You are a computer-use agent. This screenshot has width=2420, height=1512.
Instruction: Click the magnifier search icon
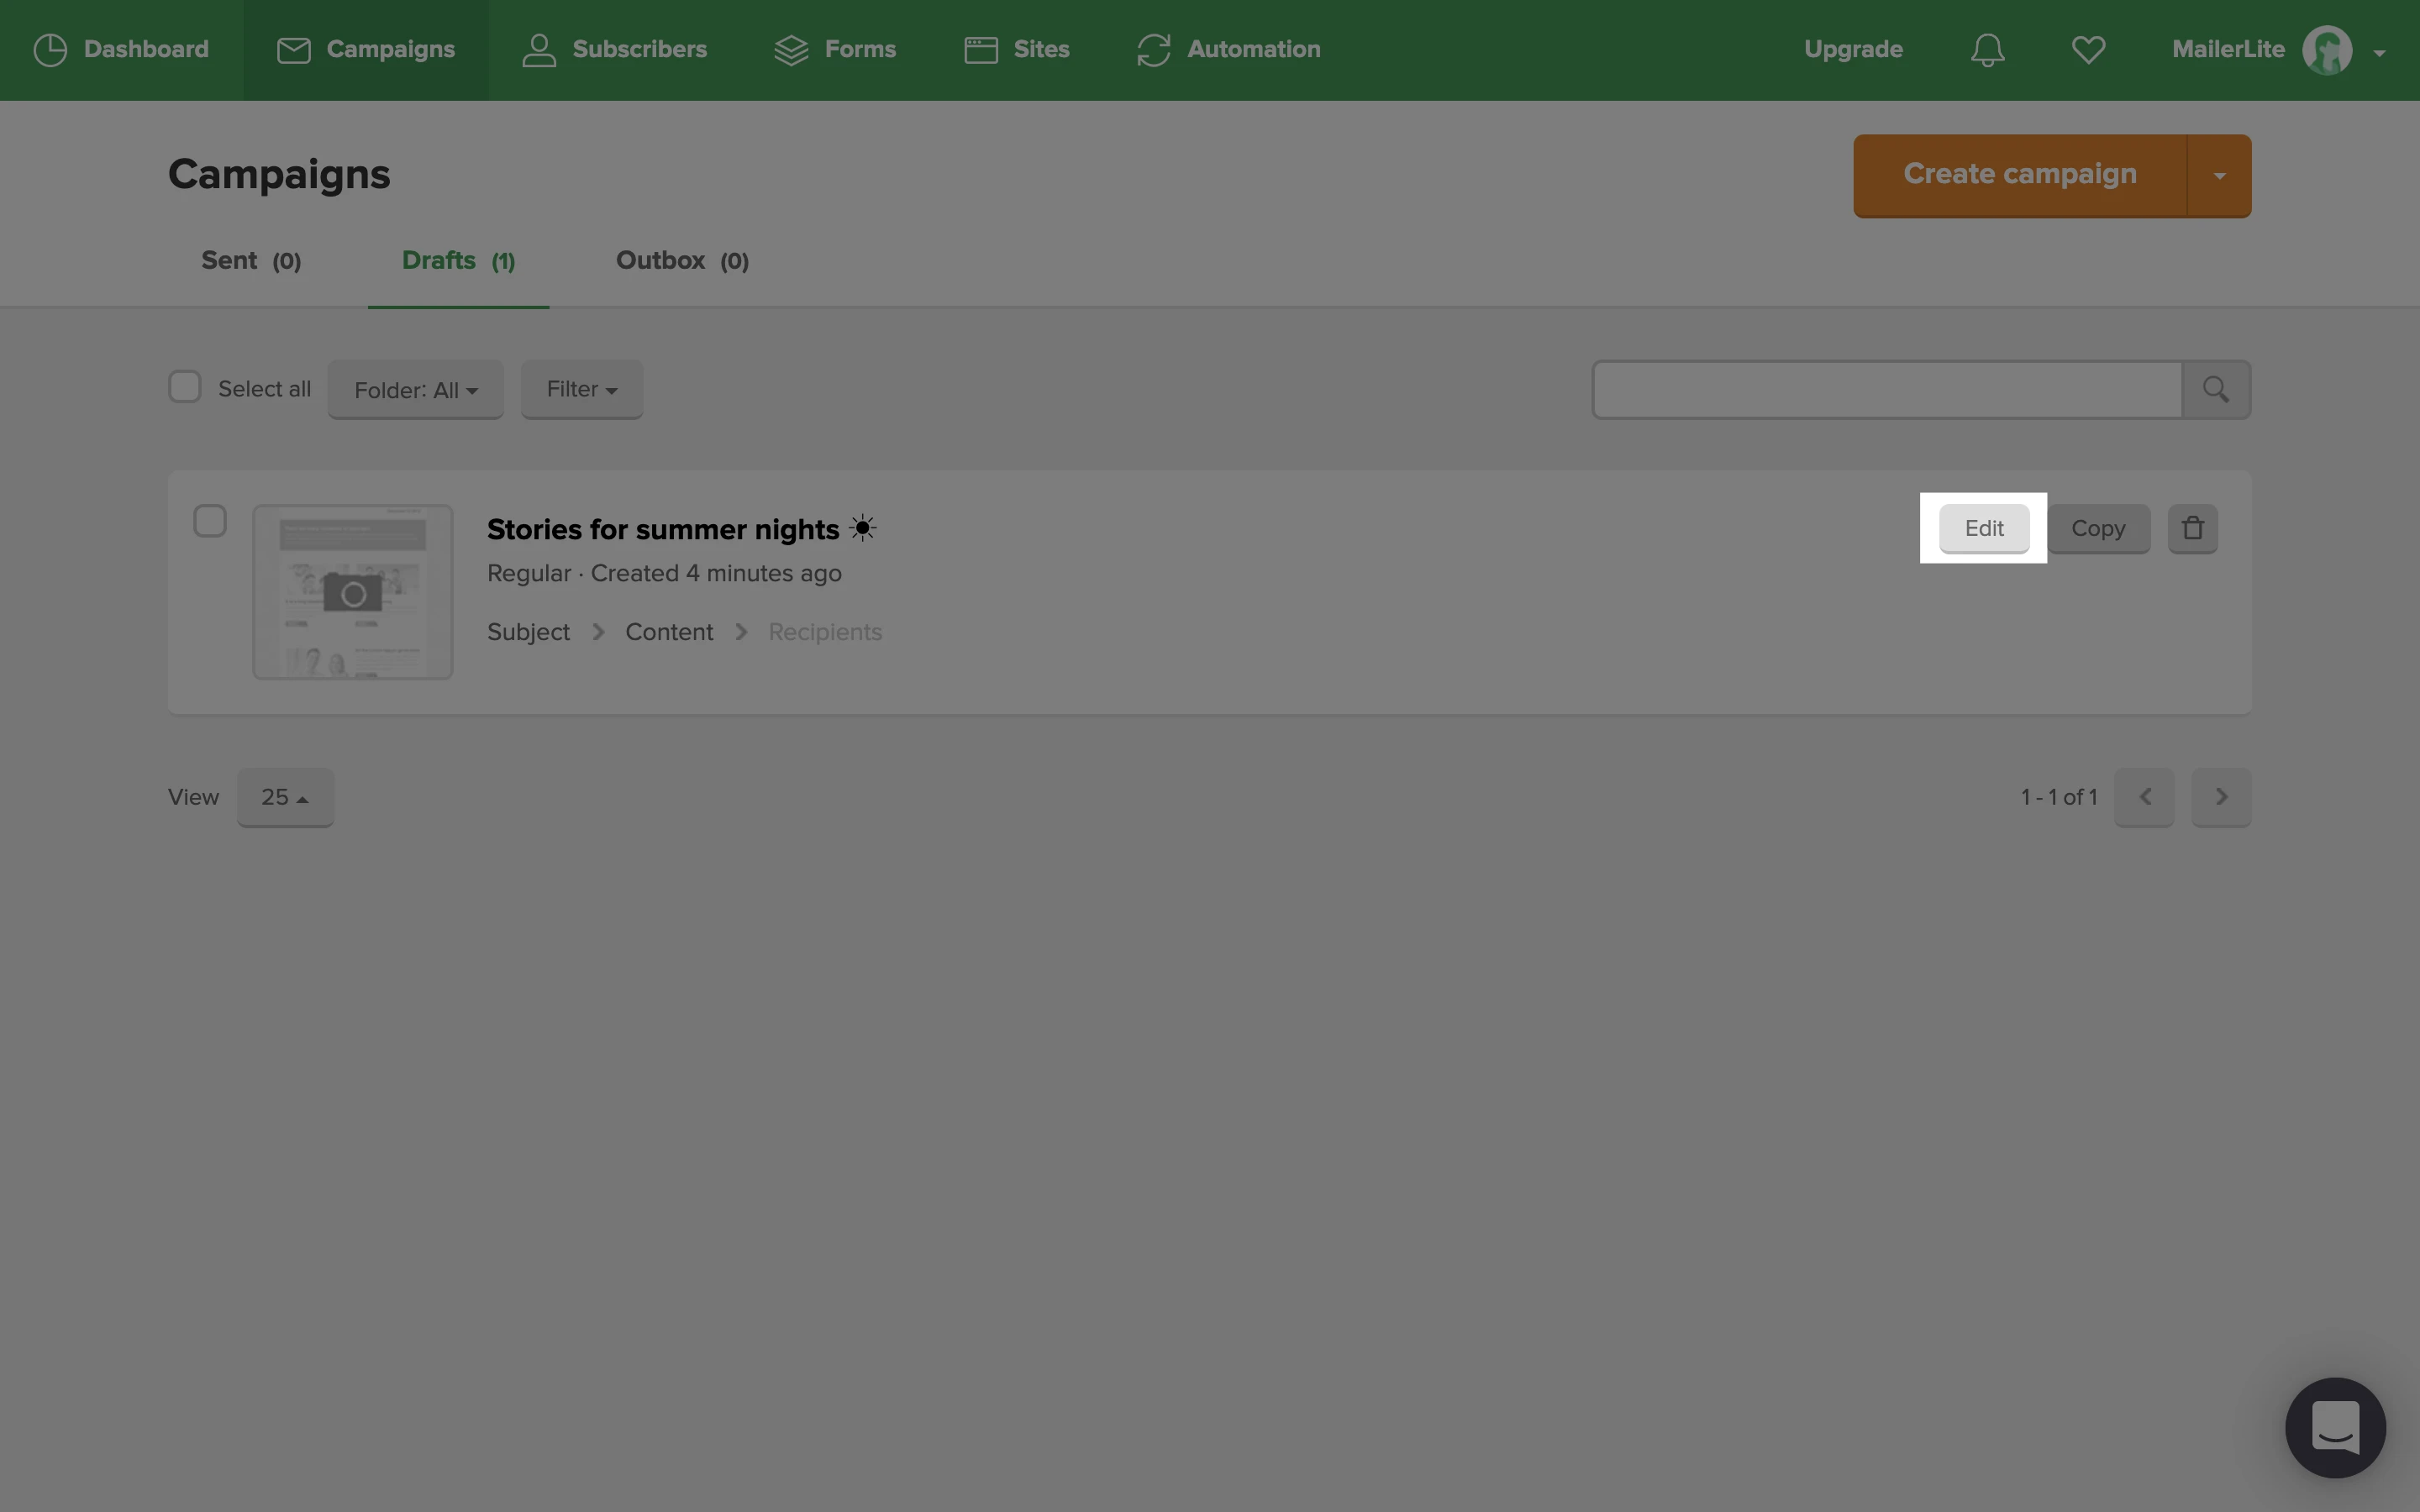[x=2215, y=389]
